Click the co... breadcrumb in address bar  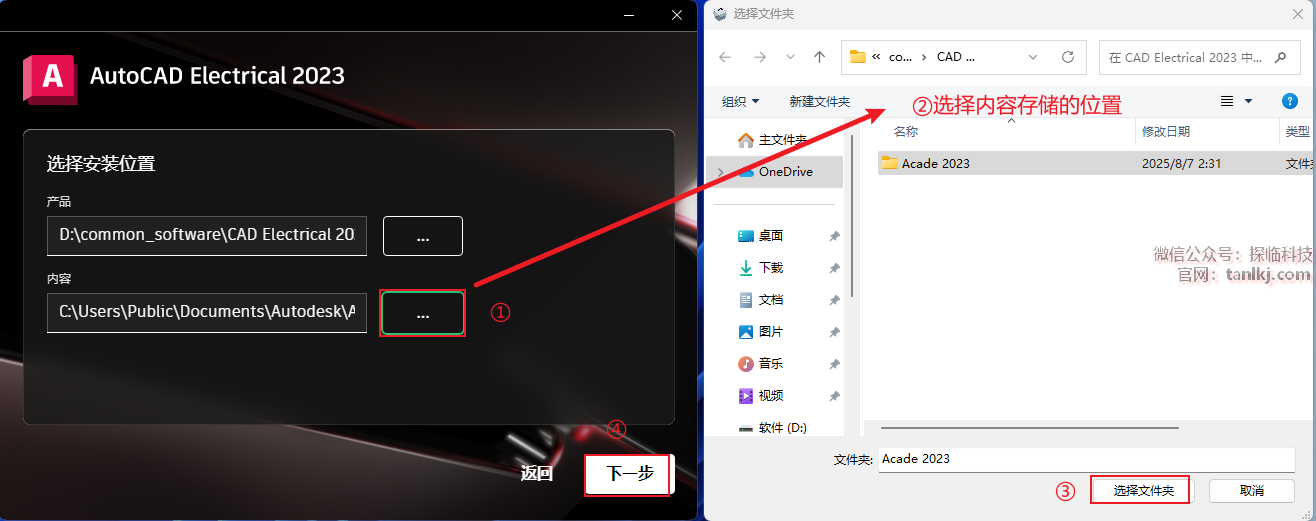coord(900,57)
